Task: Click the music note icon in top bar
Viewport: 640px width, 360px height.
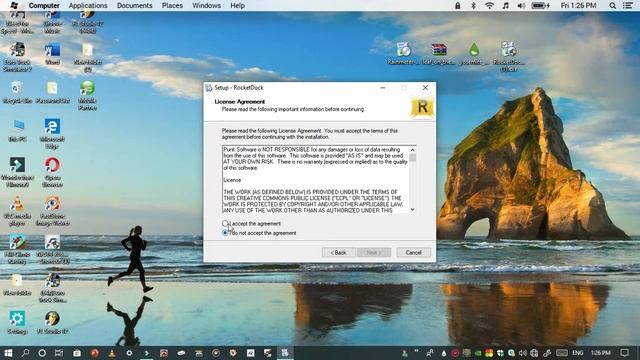Action: 506,6
